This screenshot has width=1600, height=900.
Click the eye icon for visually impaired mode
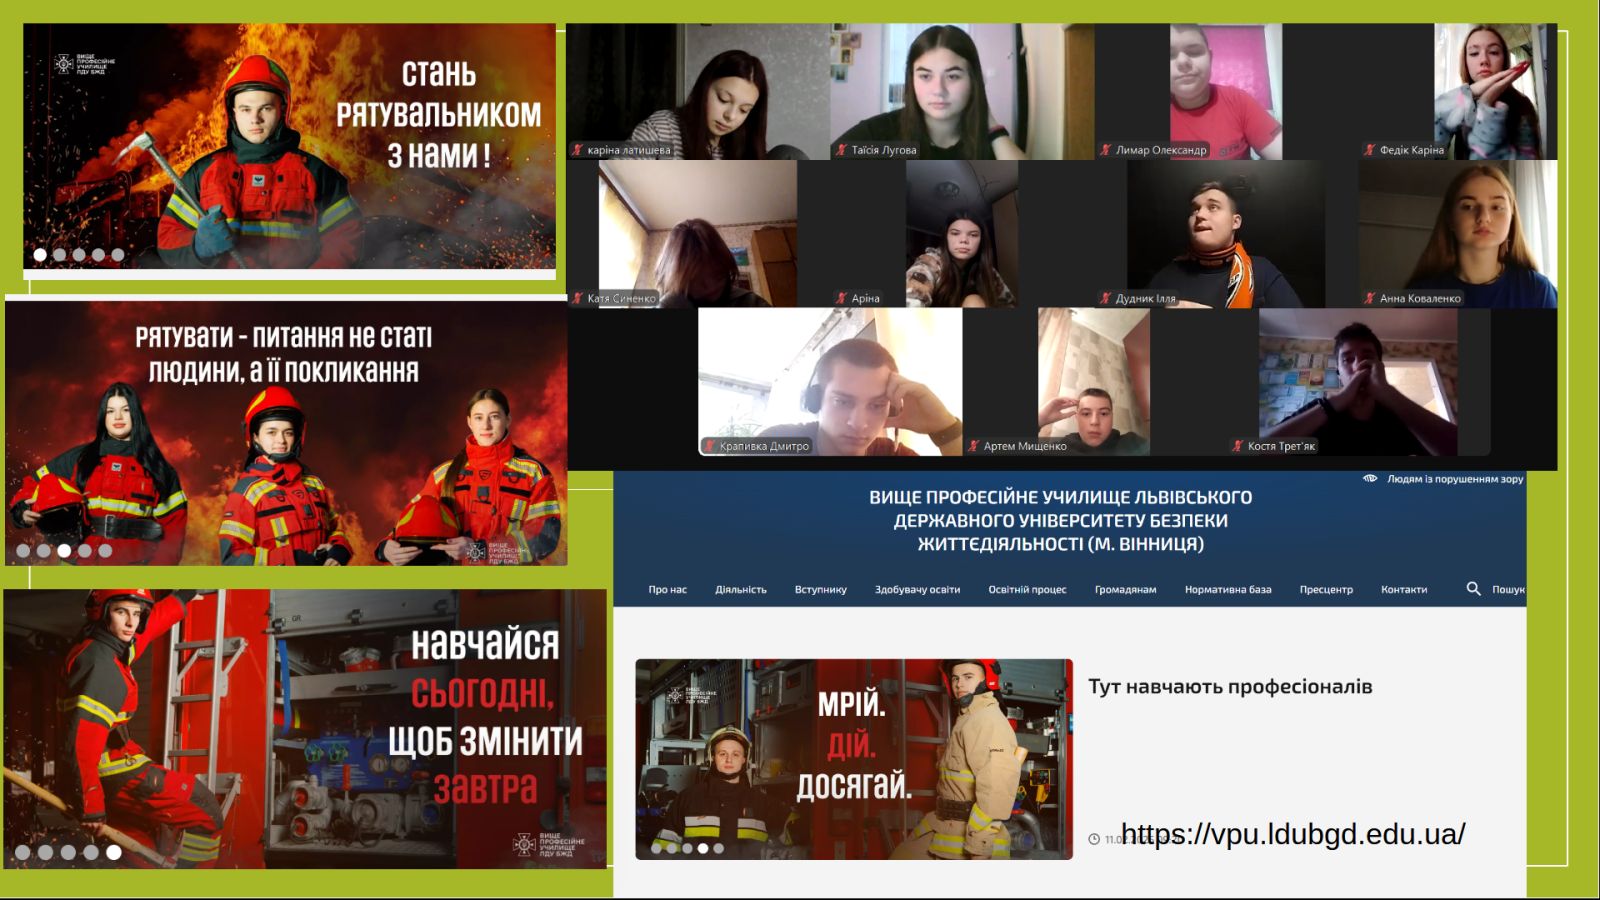[1370, 479]
